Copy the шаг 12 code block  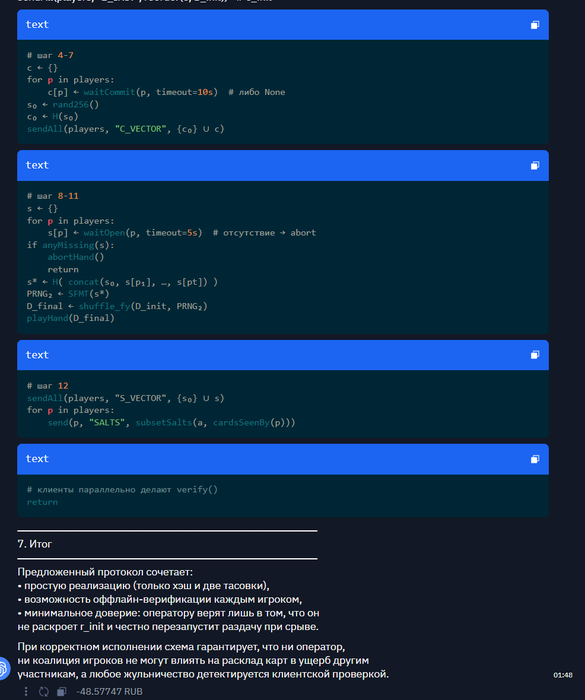coord(535,355)
